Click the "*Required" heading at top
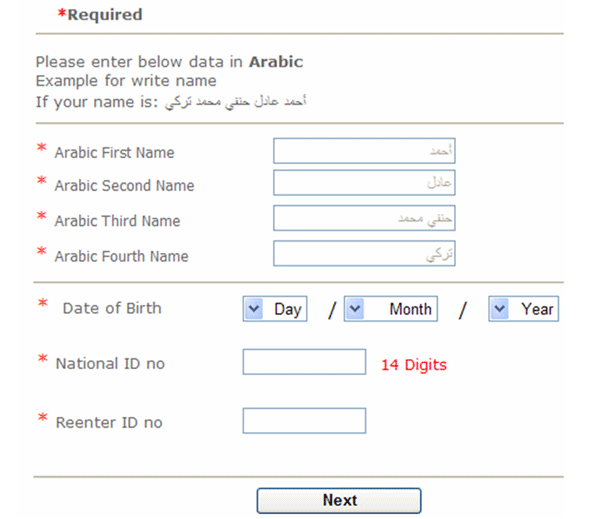 (x=100, y=15)
